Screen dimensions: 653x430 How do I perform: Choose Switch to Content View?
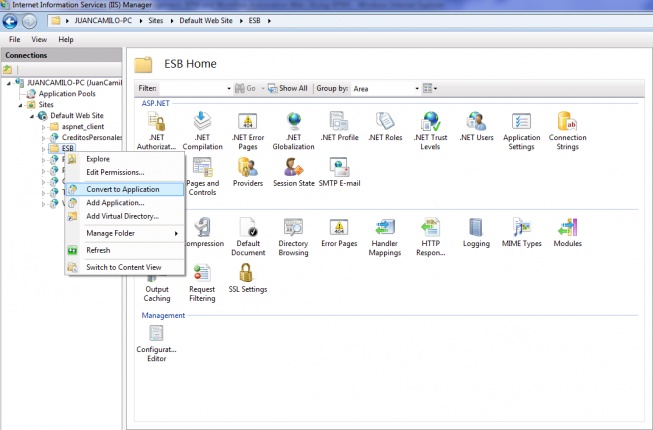point(125,267)
